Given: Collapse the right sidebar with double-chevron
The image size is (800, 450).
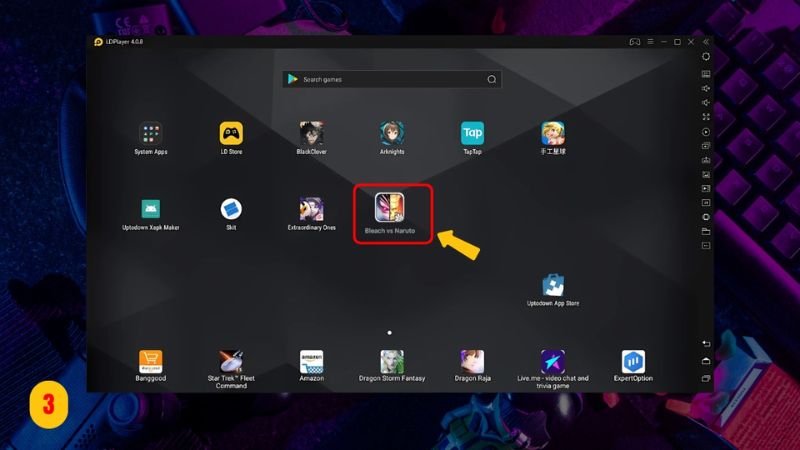Looking at the screenshot, I should click(706, 42).
